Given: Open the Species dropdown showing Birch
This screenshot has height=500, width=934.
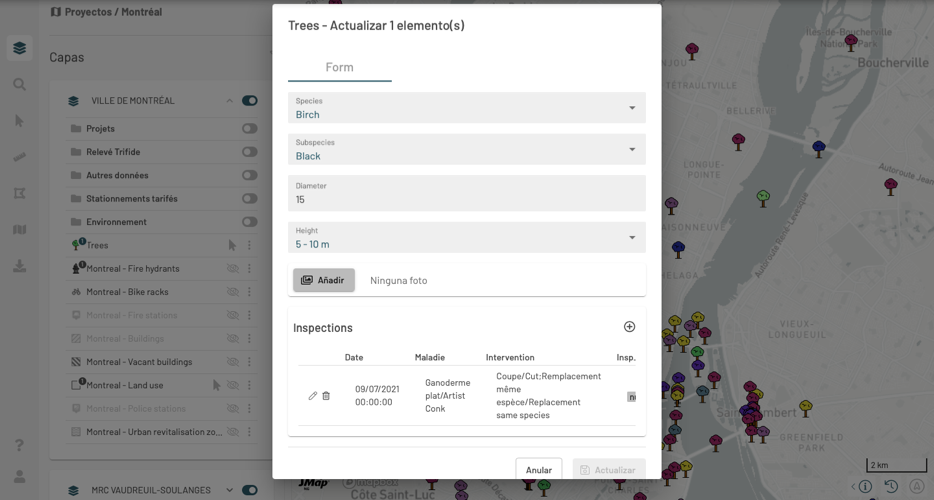Looking at the screenshot, I should point(466,108).
